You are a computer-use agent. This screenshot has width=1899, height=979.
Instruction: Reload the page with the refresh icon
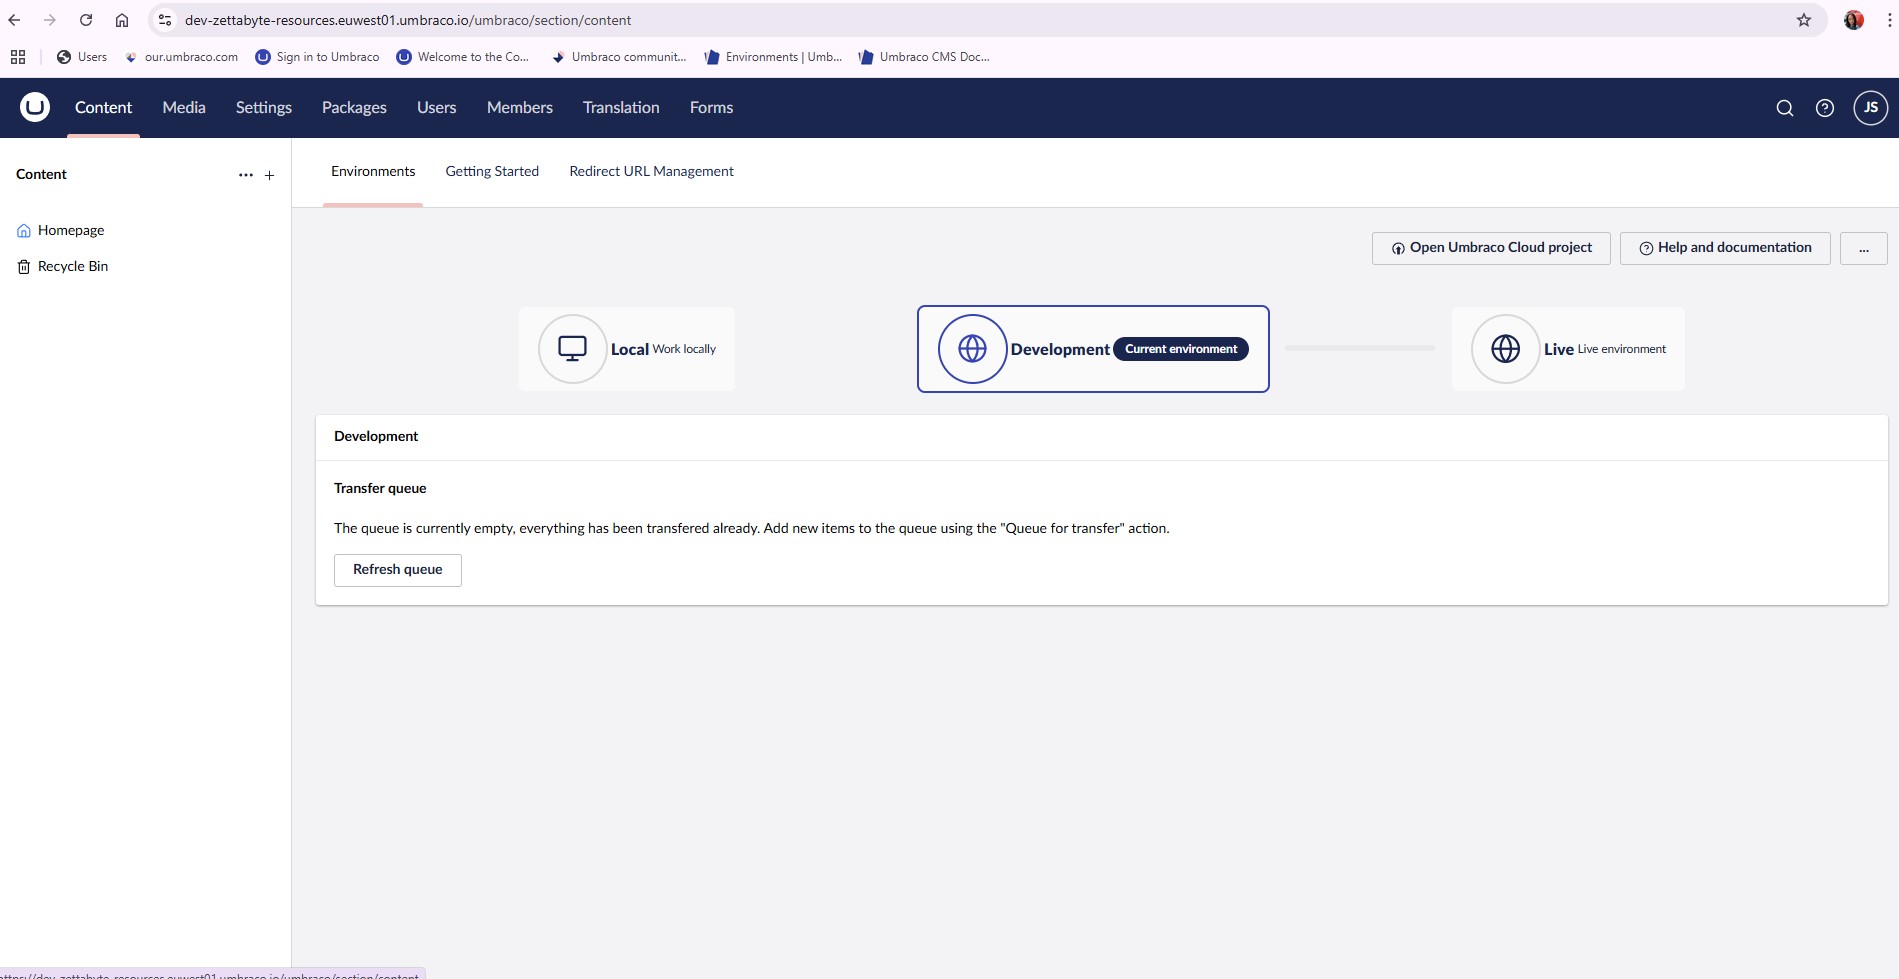[86, 20]
